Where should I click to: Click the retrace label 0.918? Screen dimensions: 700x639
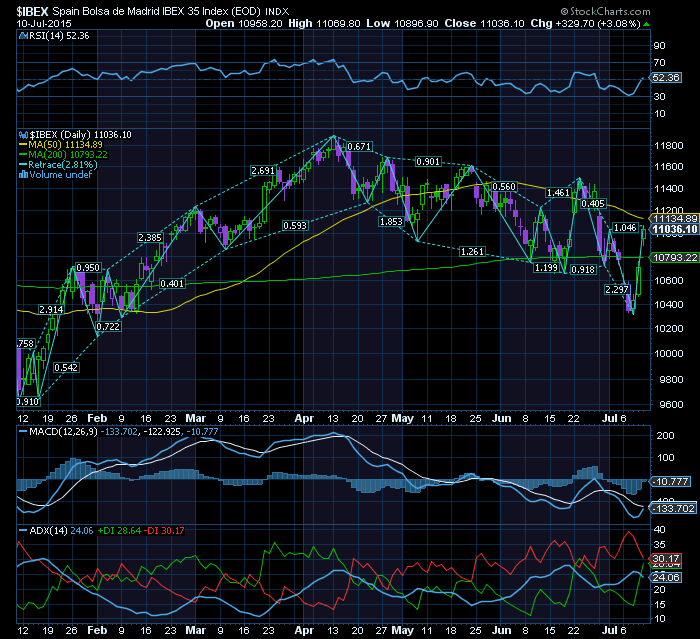click(583, 269)
